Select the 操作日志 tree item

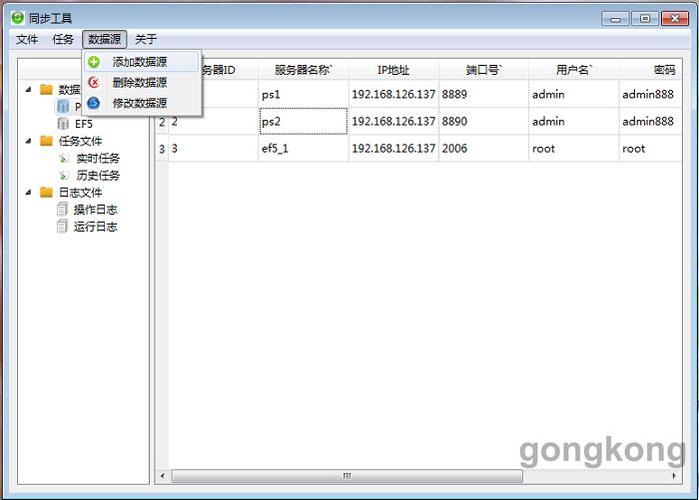[95, 209]
